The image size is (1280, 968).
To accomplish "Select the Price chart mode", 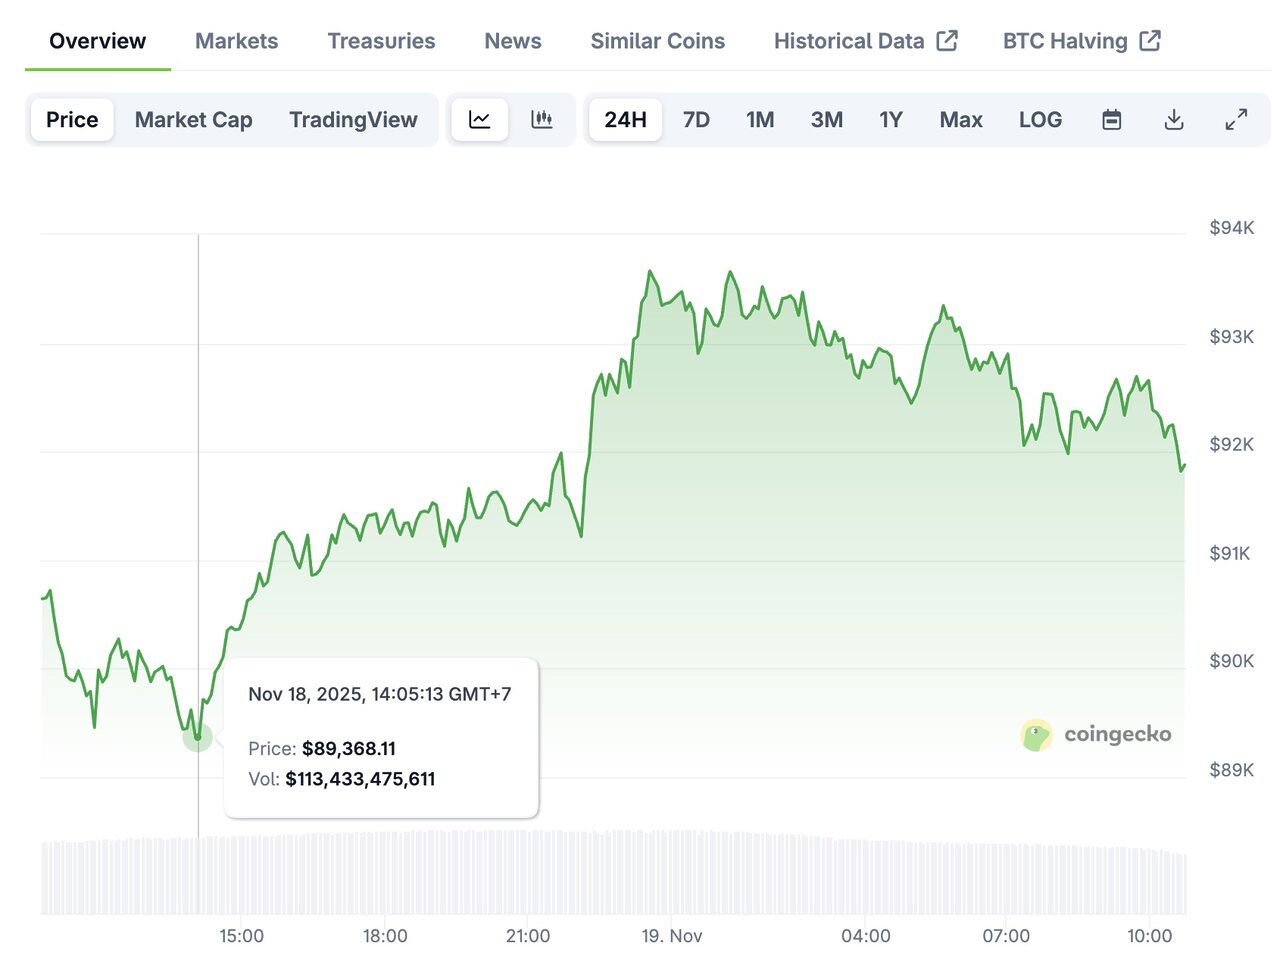I will [x=72, y=120].
